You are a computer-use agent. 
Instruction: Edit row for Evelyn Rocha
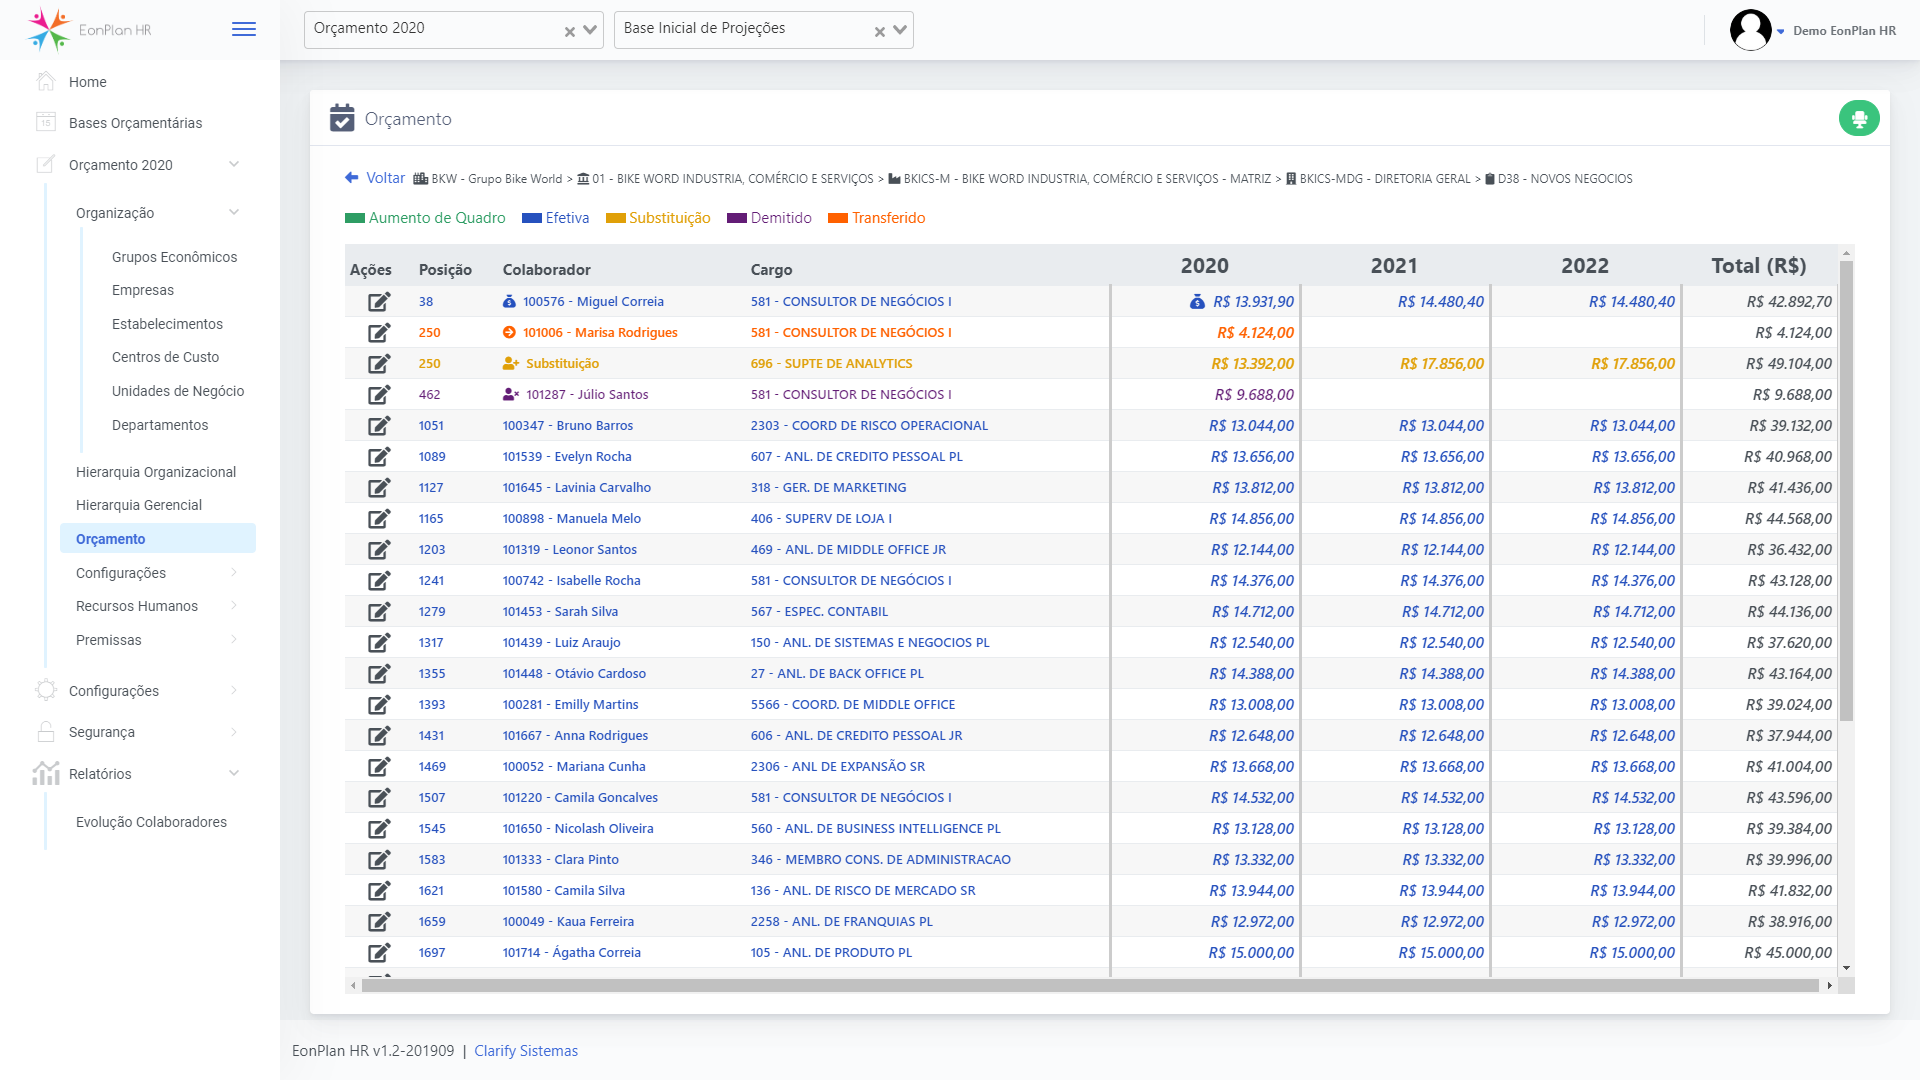point(379,457)
